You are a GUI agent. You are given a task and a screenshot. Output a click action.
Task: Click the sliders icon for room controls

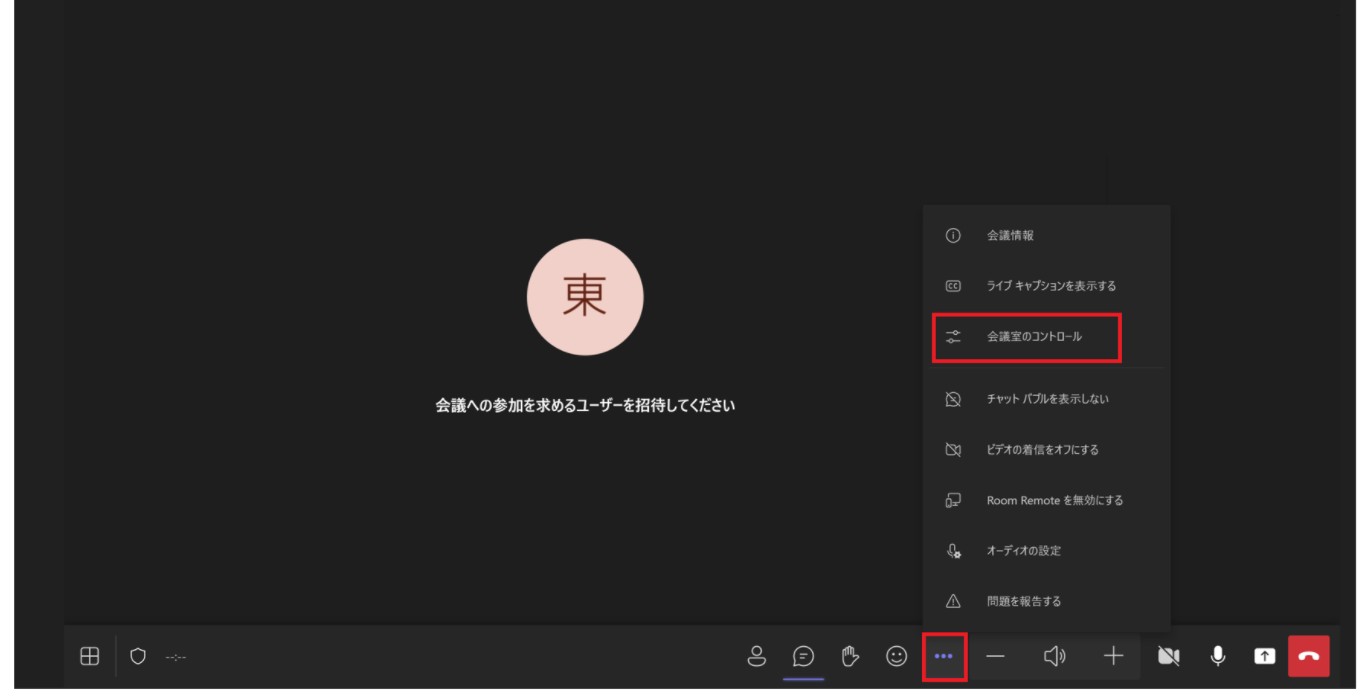coord(953,337)
